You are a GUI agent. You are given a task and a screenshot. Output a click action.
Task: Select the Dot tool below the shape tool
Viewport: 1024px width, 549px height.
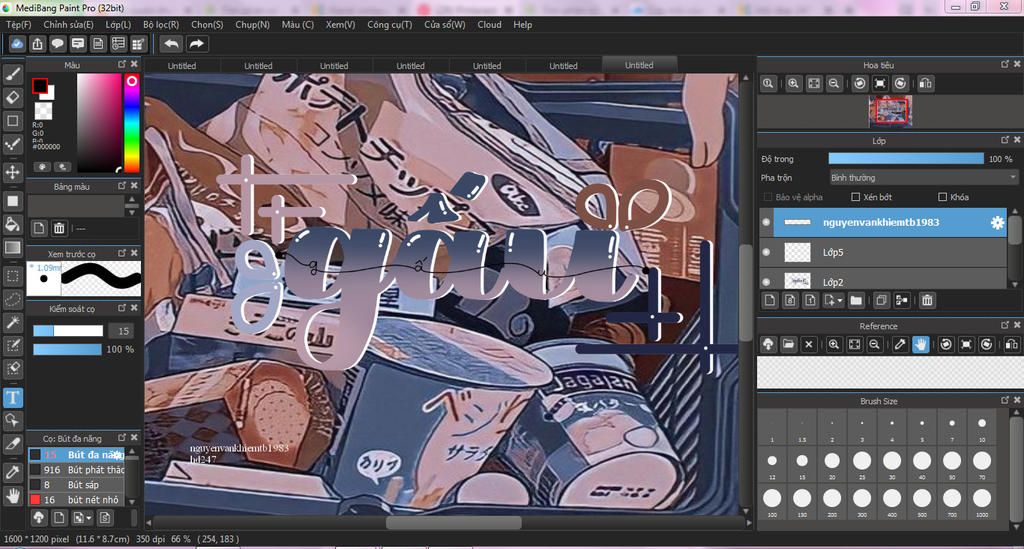point(12,144)
